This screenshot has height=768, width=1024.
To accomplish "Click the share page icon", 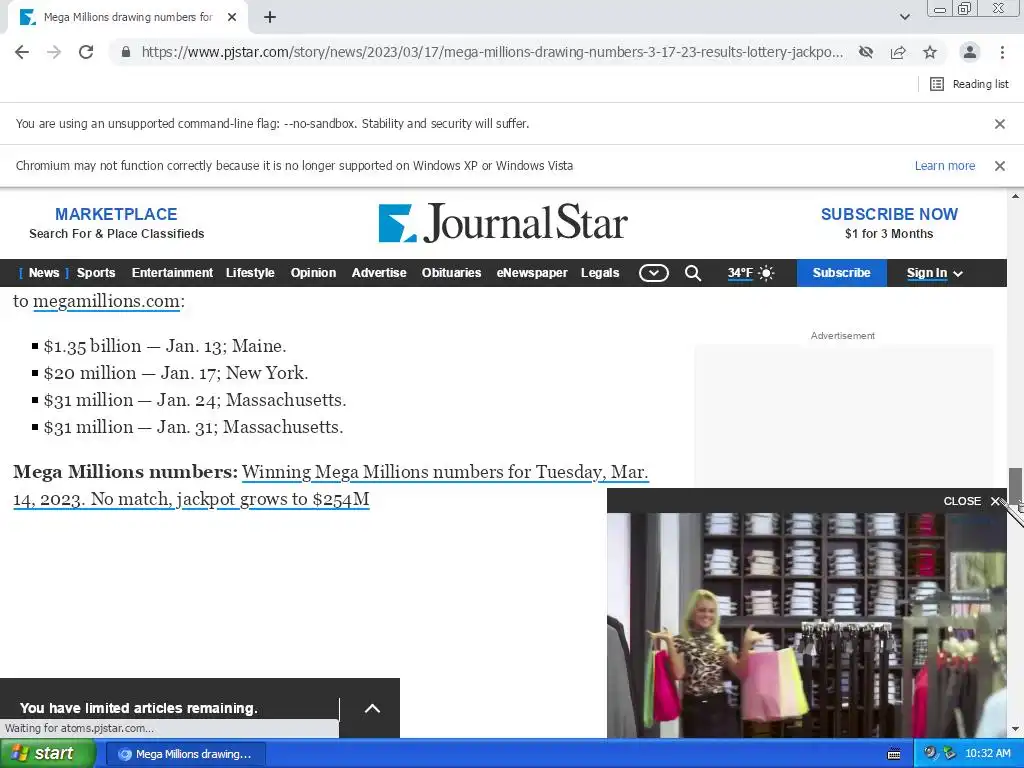I will 898,52.
